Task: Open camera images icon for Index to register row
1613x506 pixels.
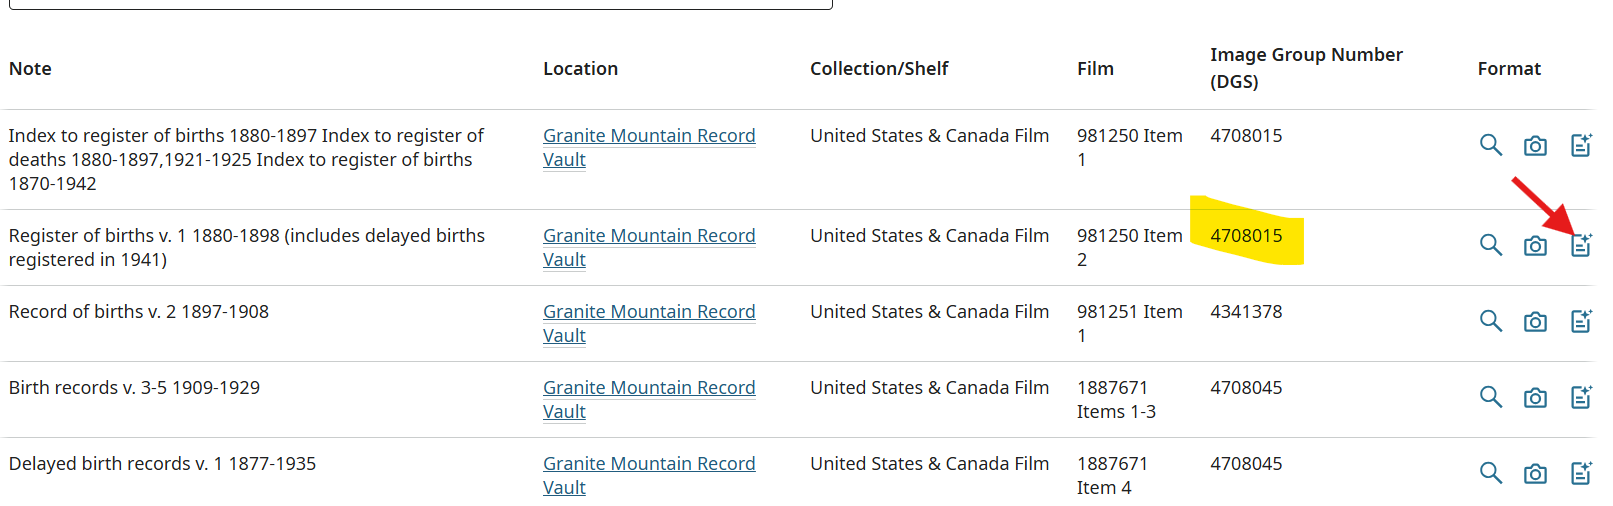Action: (1535, 146)
